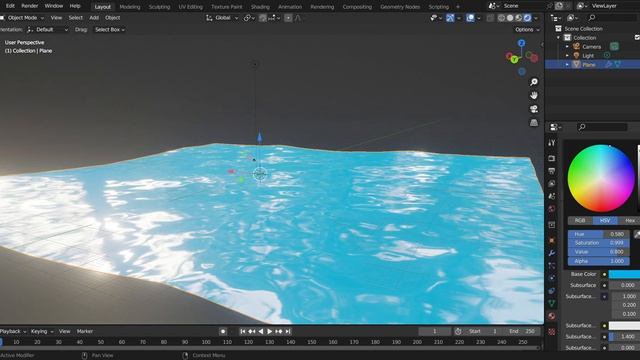Open the Physics properties tab
Viewport: 640px width, 360px height.
(552, 278)
